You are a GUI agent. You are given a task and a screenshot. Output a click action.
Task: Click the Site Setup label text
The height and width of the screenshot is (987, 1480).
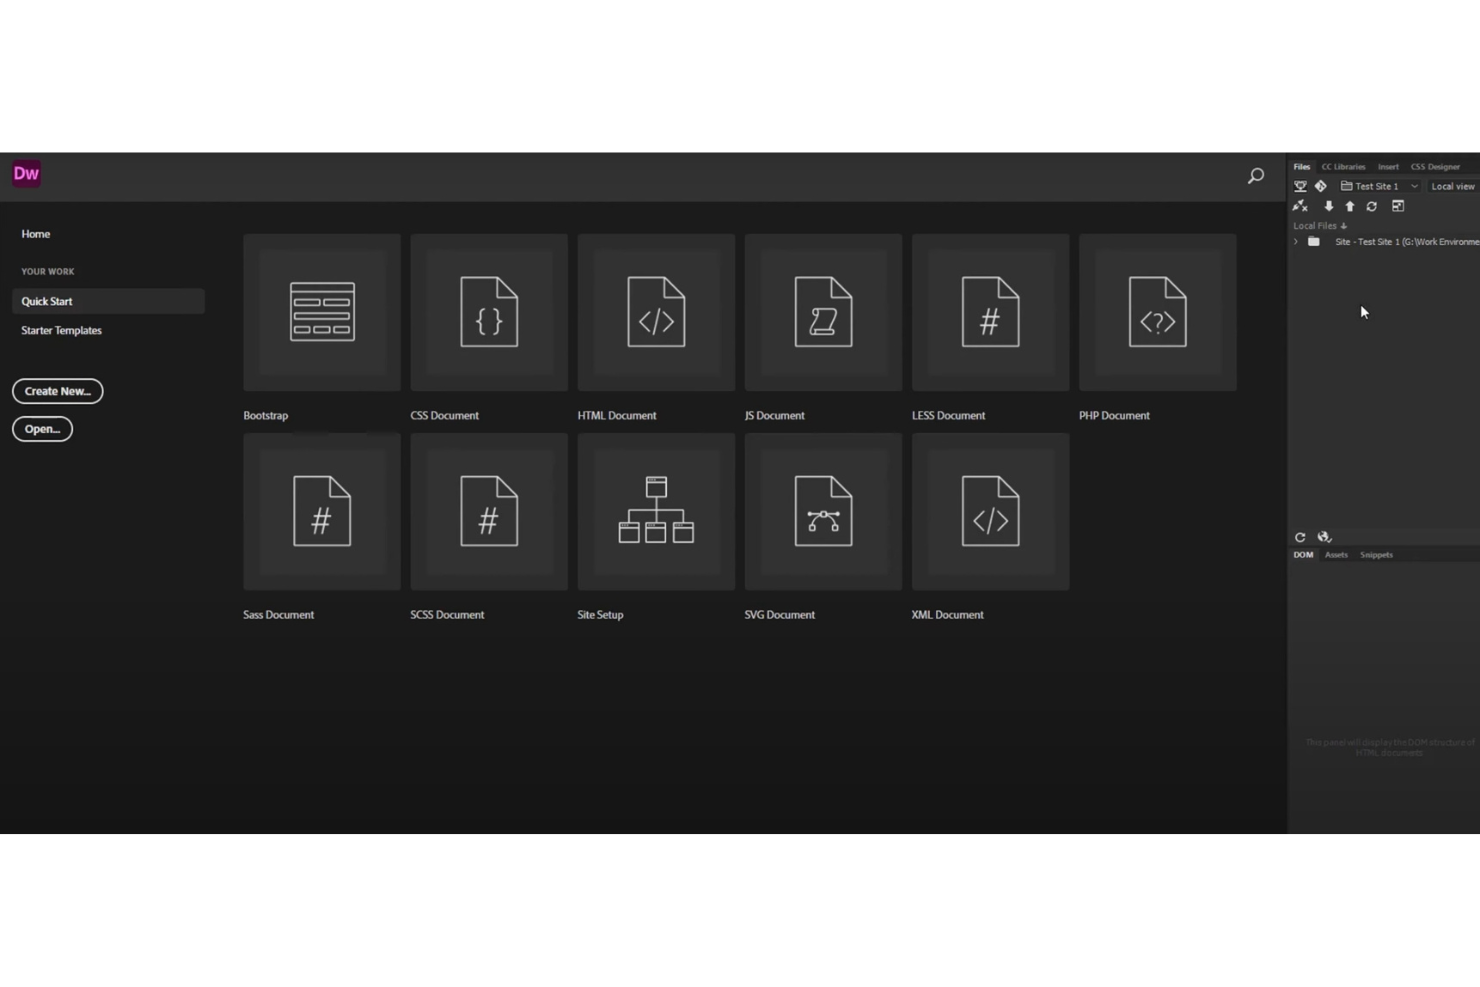pos(600,615)
